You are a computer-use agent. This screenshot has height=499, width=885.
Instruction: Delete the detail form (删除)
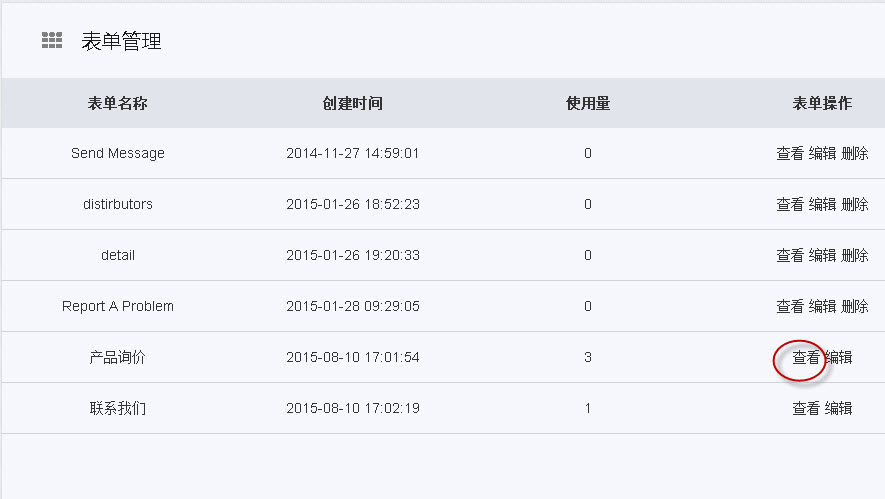coord(855,256)
